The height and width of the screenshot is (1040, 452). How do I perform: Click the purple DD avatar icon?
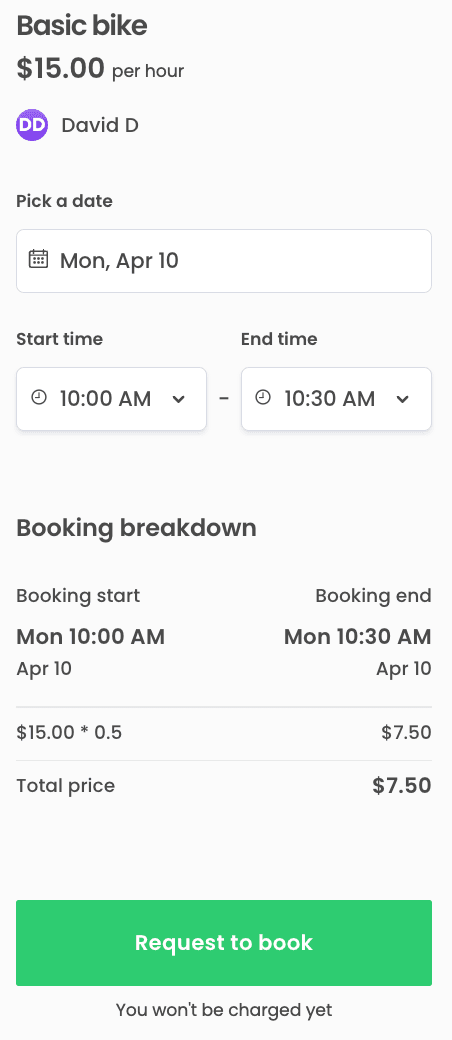pyautogui.click(x=32, y=125)
